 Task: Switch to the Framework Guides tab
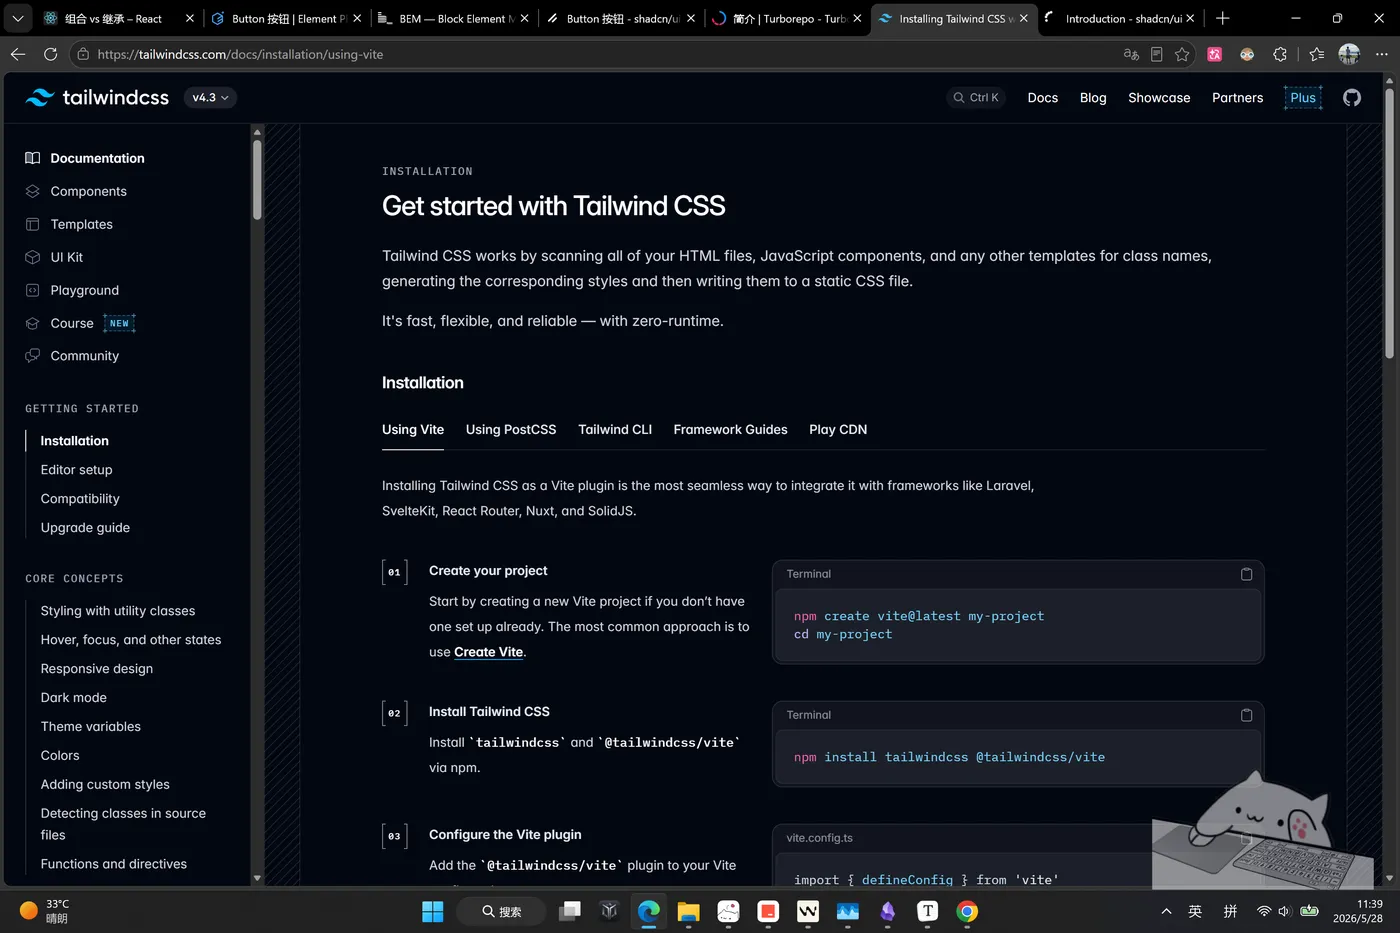point(731,430)
